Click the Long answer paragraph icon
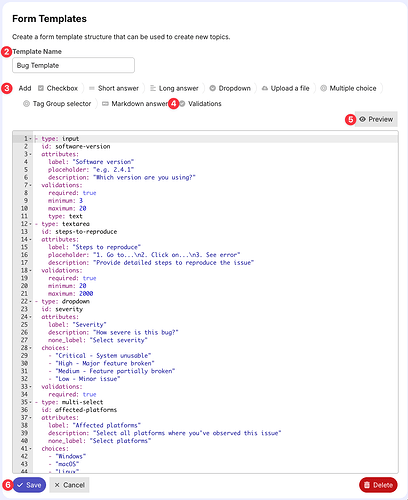408x500 pixels. pyautogui.click(x=153, y=88)
